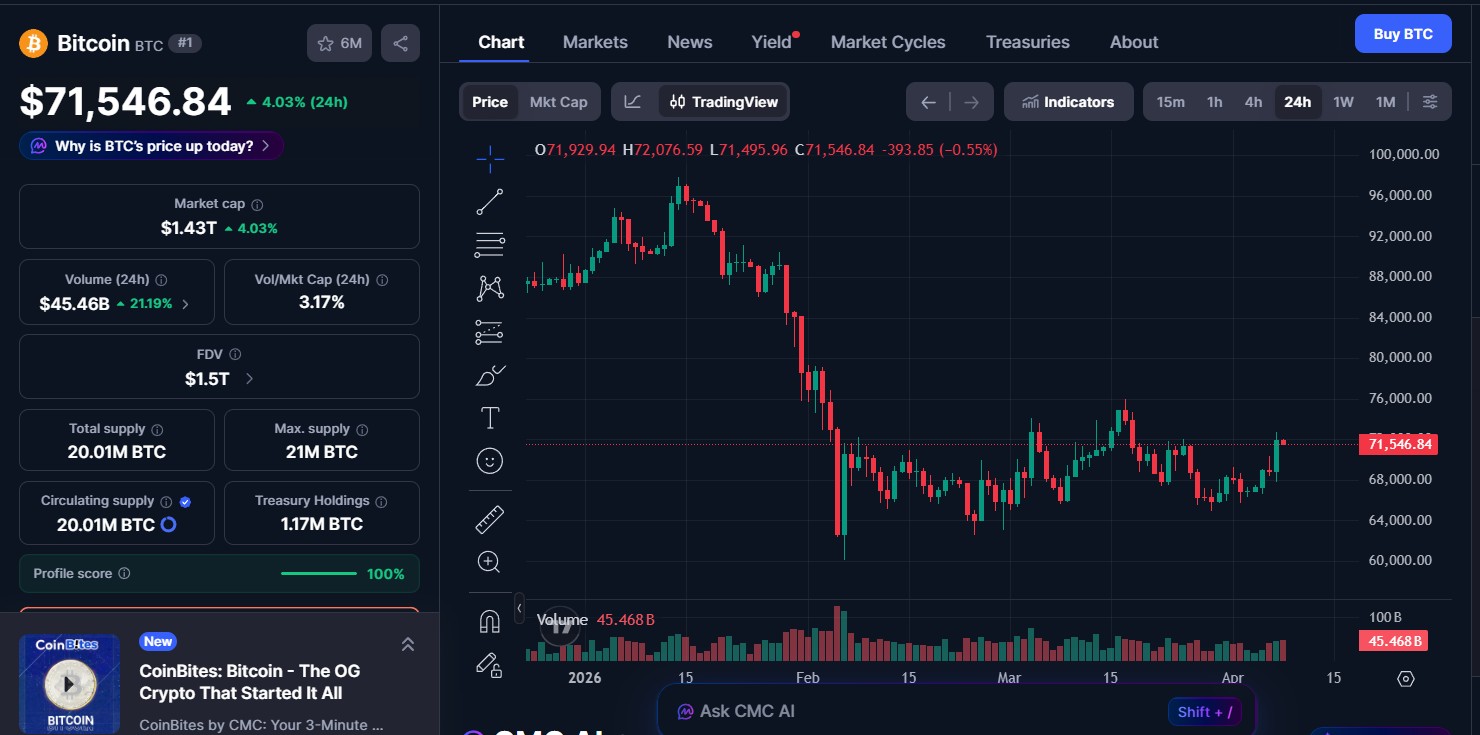This screenshot has height=735, width=1480.
Task: Open the XABCD pattern tool
Action: [x=489, y=287]
